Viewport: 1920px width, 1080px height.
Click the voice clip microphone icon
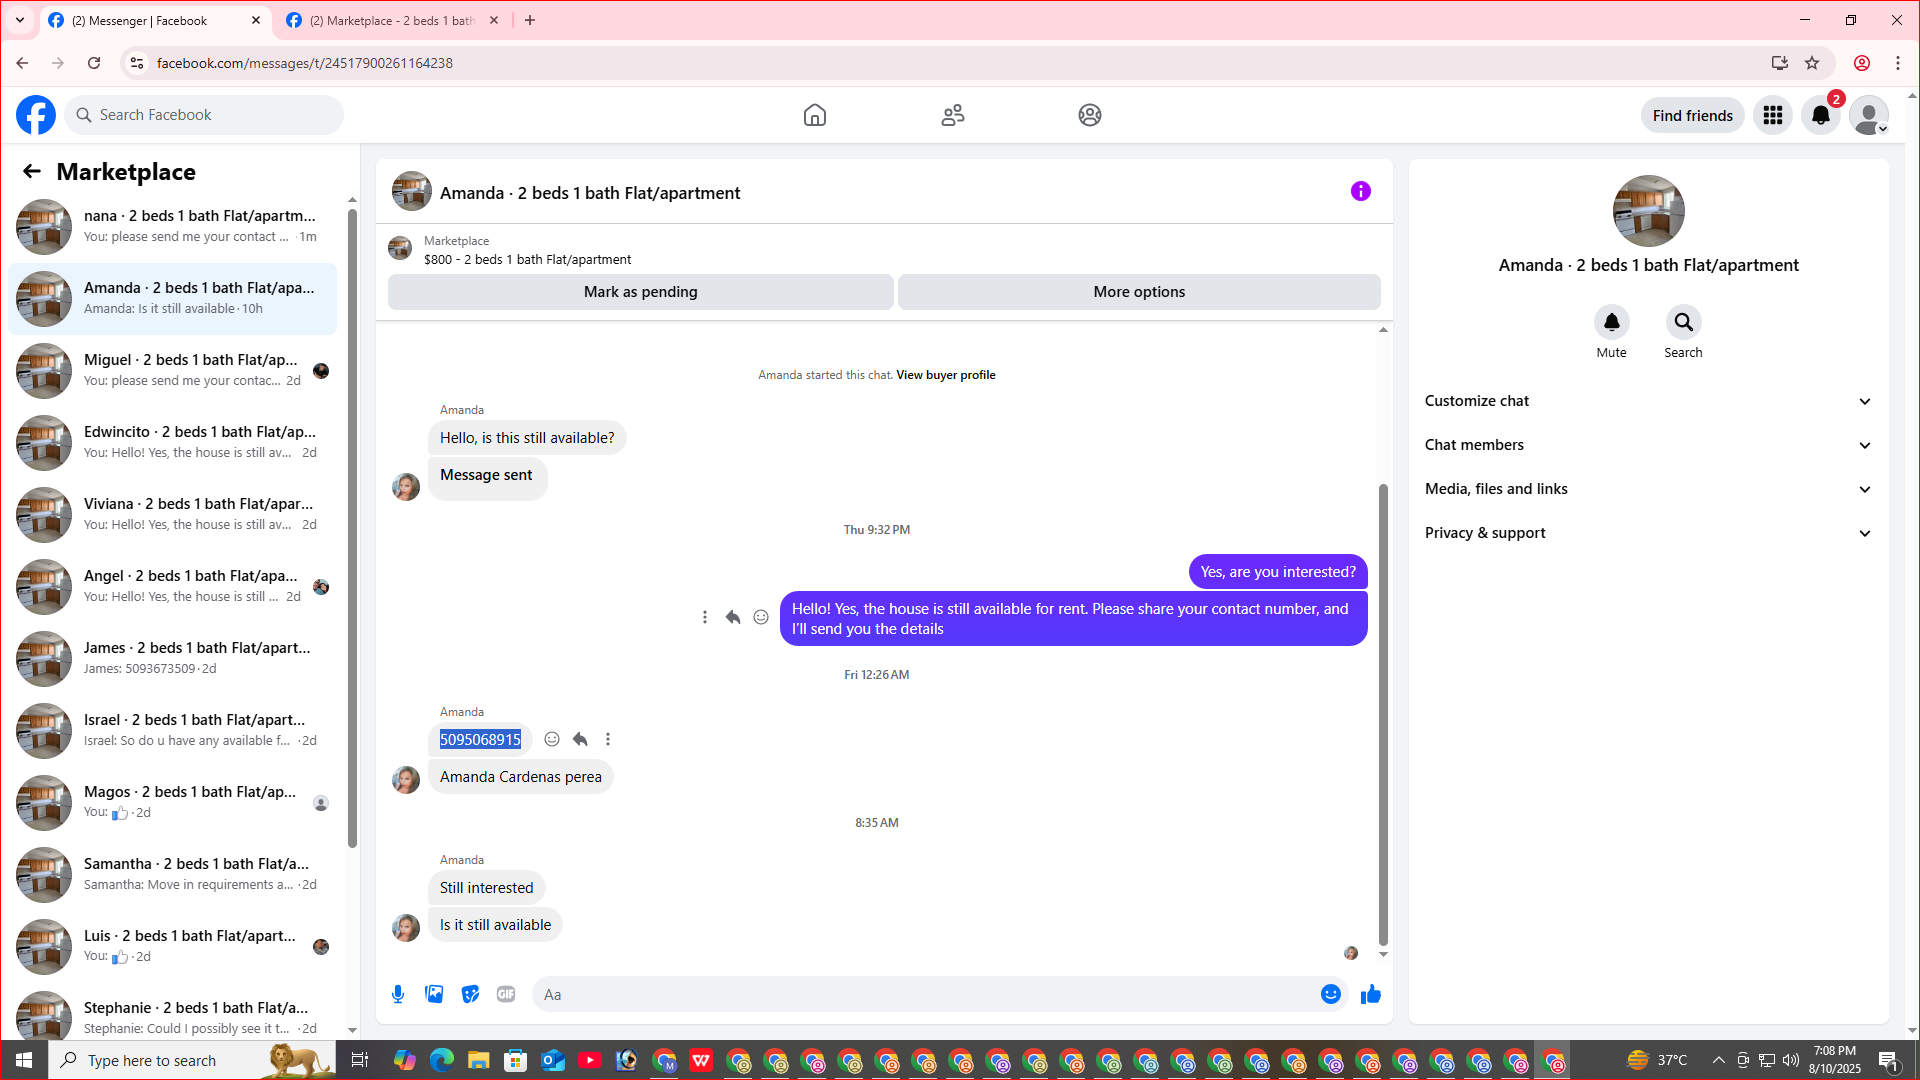398,994
